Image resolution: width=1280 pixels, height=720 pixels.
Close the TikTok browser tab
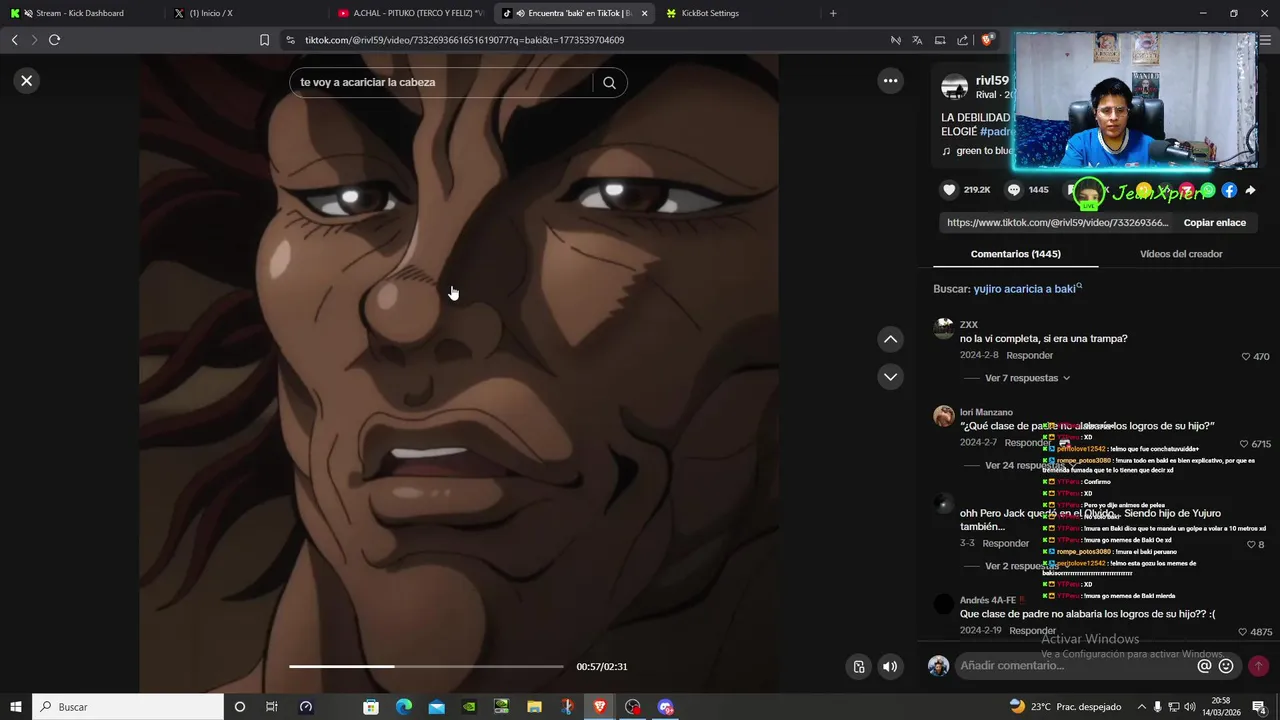tap(644, 13)
